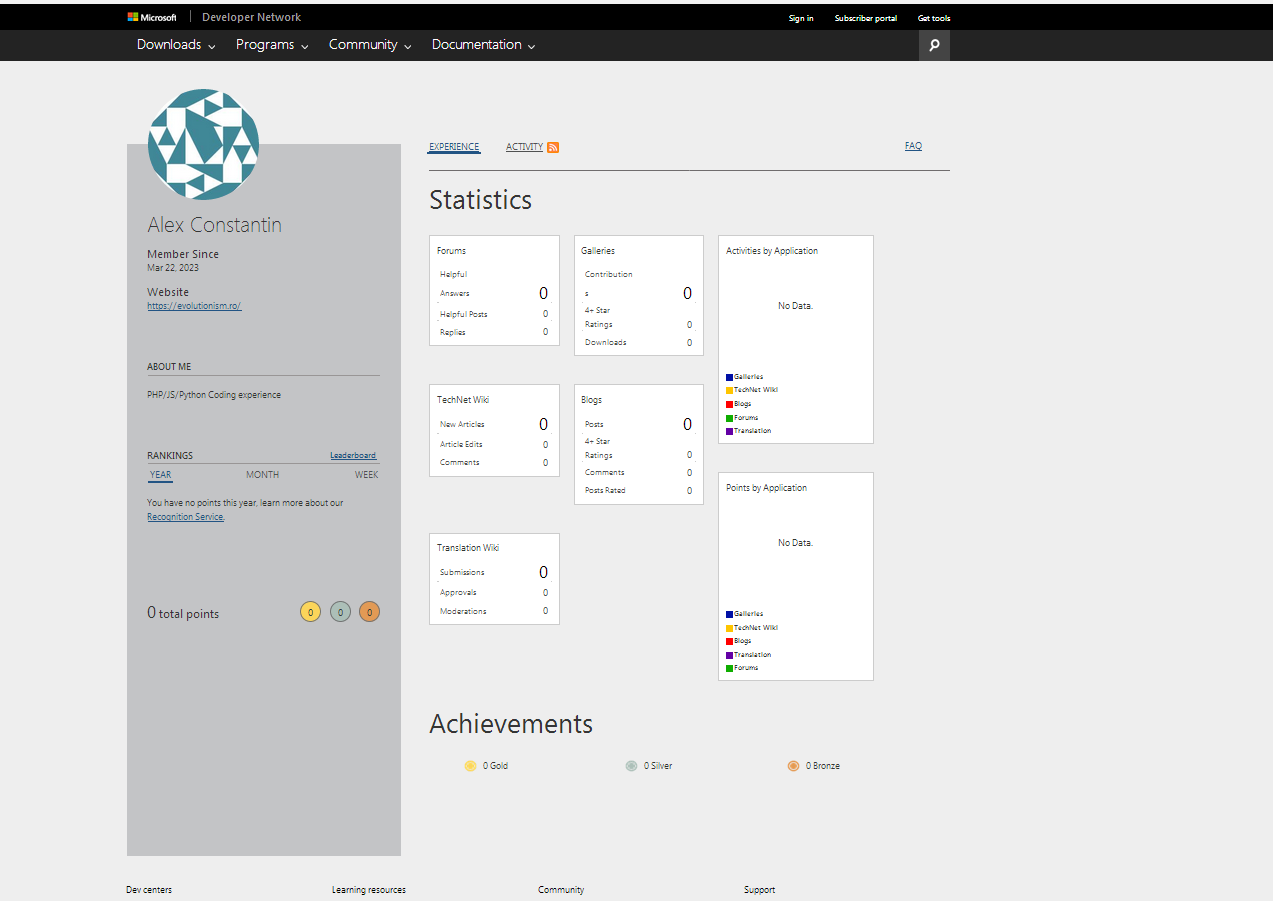Click Blogs red swatch in Activities legend

tap(730, 404)
